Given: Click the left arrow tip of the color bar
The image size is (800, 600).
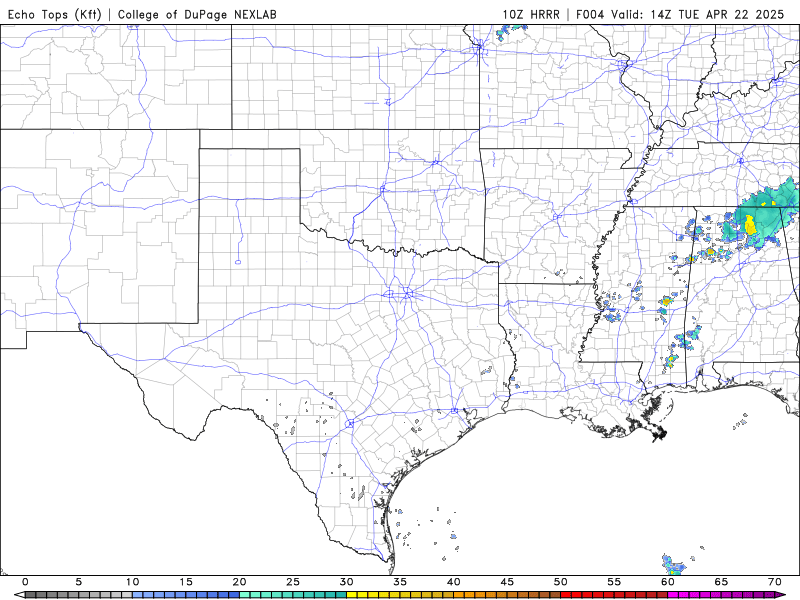Looking at the screenshot, I should pyautogui.click(x=19, y=595).
